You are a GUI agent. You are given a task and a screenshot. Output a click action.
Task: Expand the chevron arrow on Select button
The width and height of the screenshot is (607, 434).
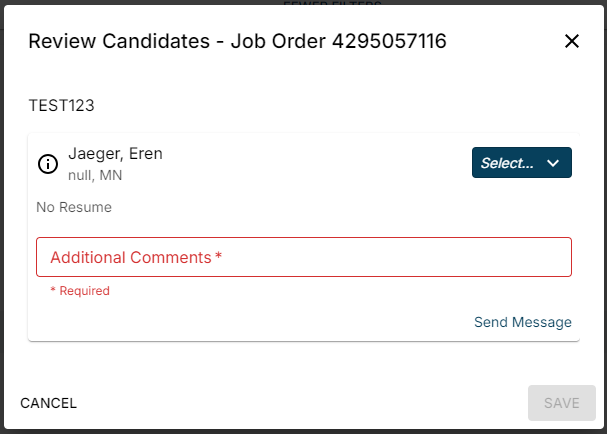click(x=553, y=163)
